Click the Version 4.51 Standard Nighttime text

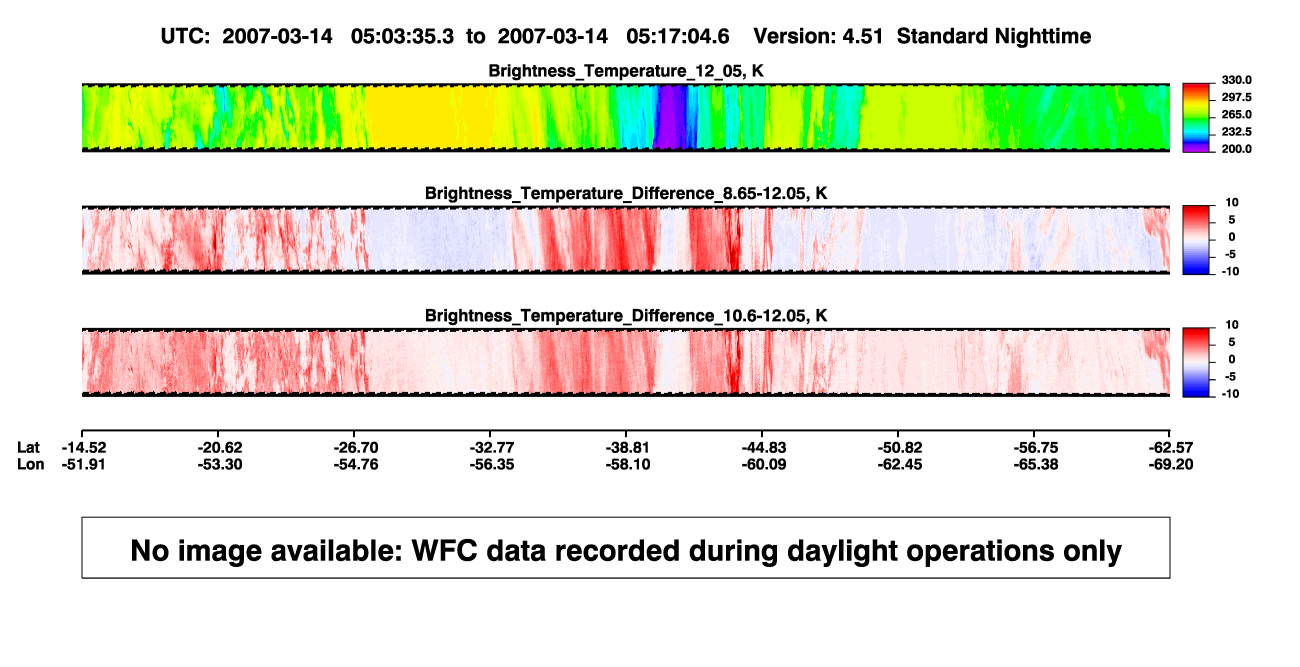[x=922, y=36]
